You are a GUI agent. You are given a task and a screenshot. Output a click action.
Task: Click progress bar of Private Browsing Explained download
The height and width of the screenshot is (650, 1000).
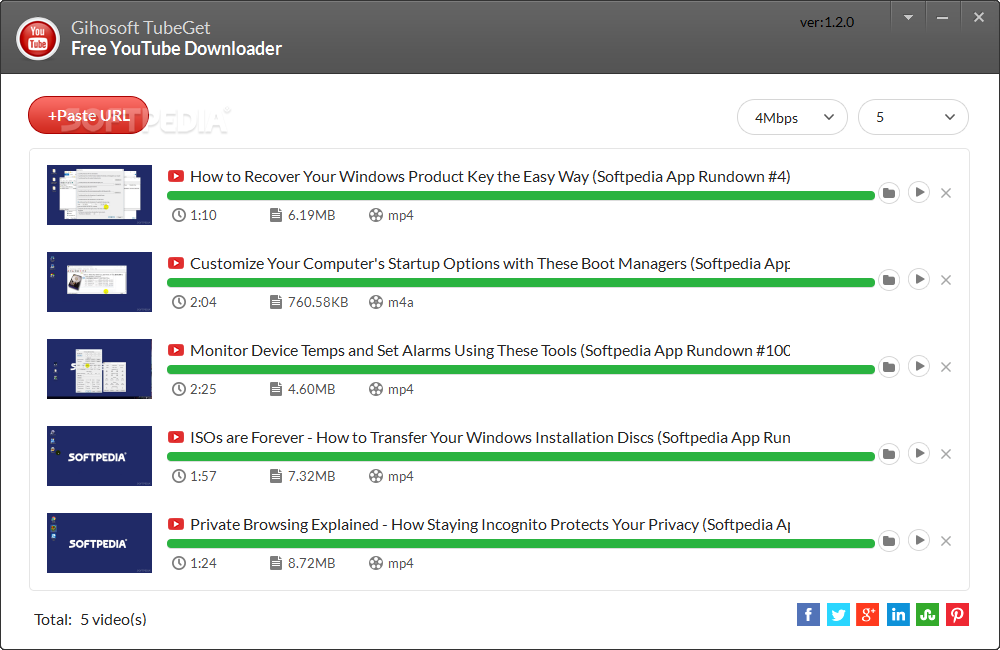coord(520,543)
